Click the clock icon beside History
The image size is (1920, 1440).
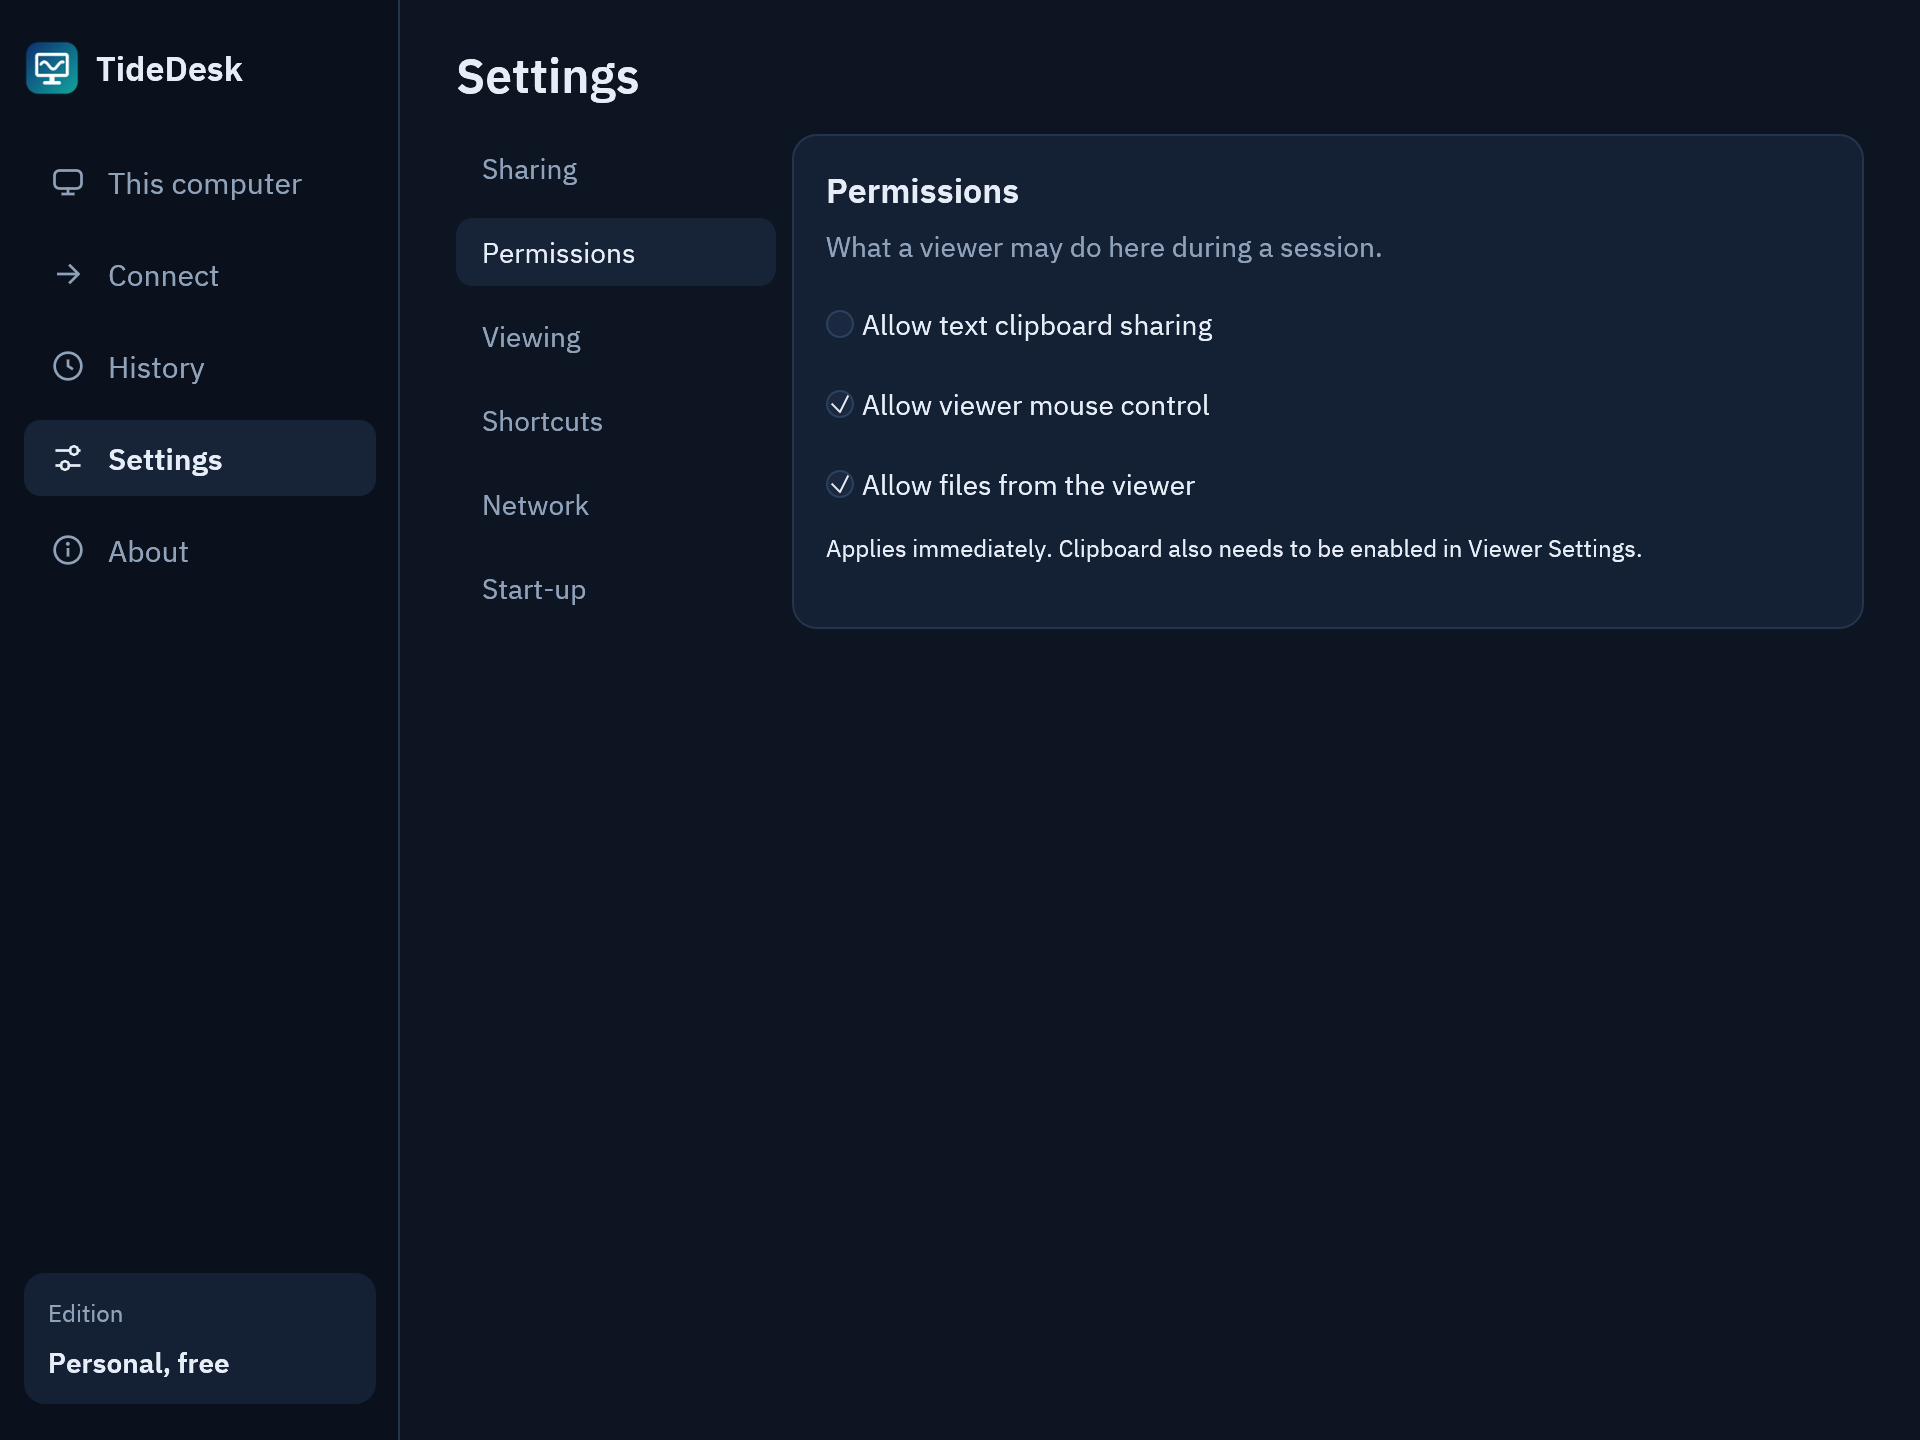(68, 367)
